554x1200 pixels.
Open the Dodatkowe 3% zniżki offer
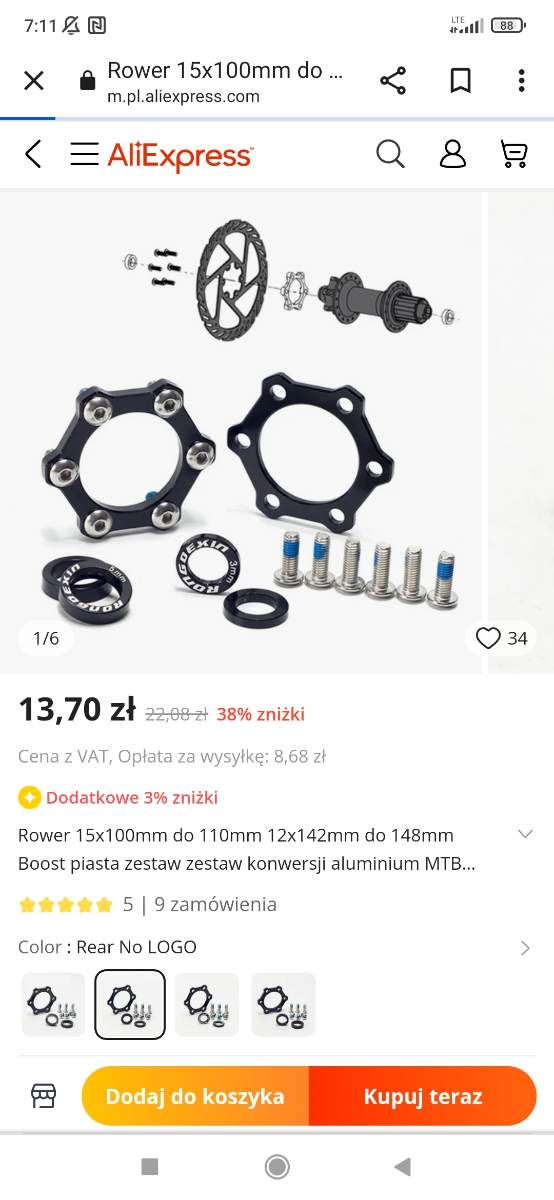point(118,797)
